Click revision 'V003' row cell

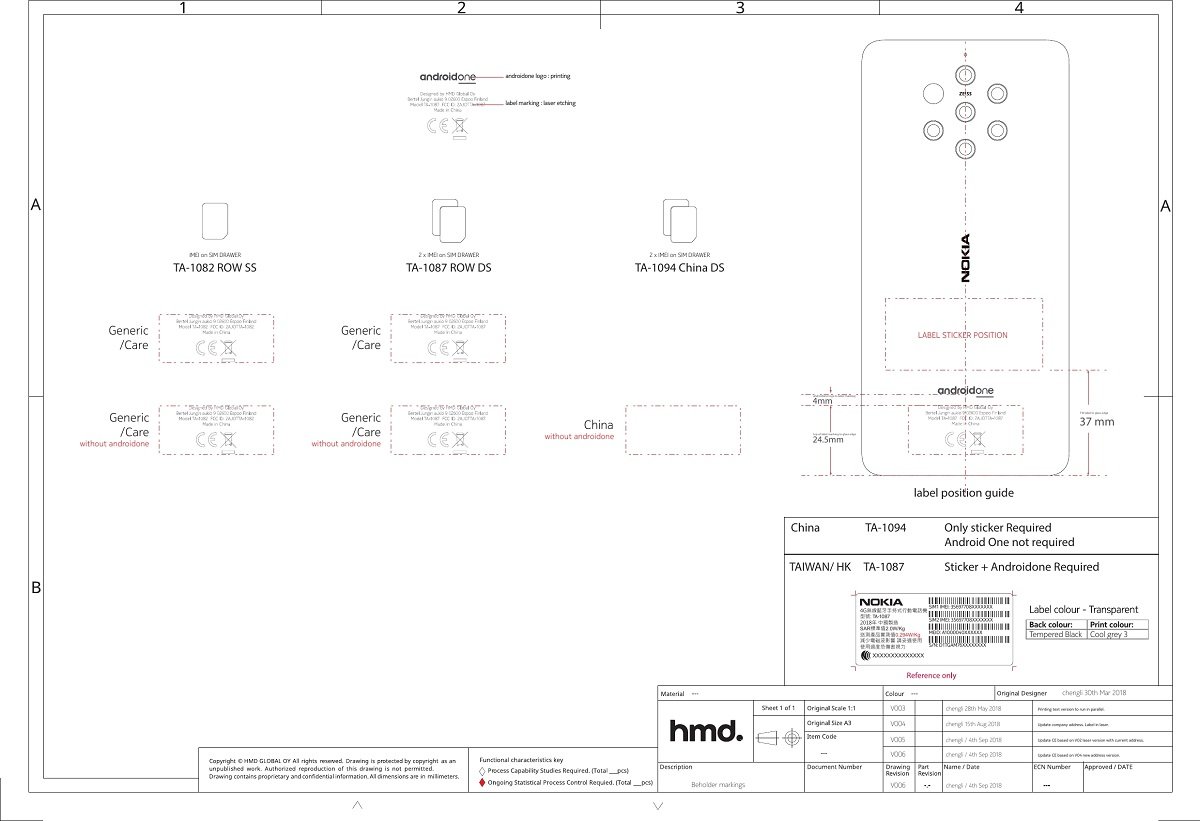[898, 708]
